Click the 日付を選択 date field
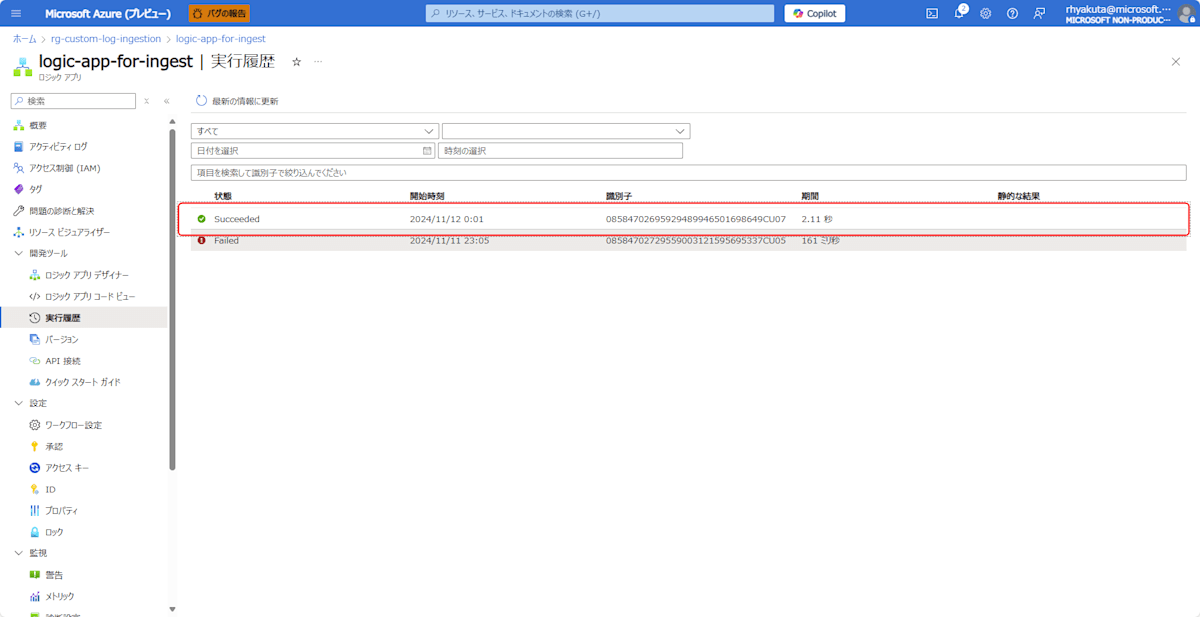Screen dimensions: 1200x617 pos(313,150)
